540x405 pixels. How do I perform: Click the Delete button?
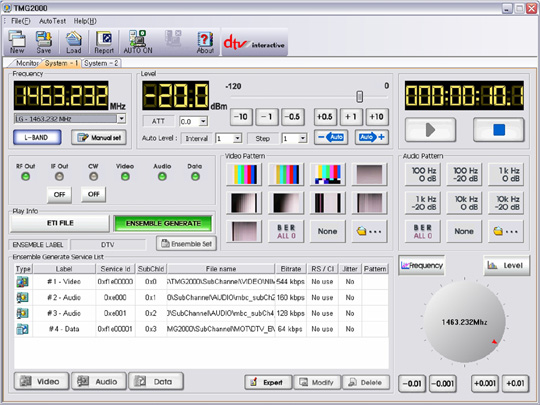[x=366, y=382]
